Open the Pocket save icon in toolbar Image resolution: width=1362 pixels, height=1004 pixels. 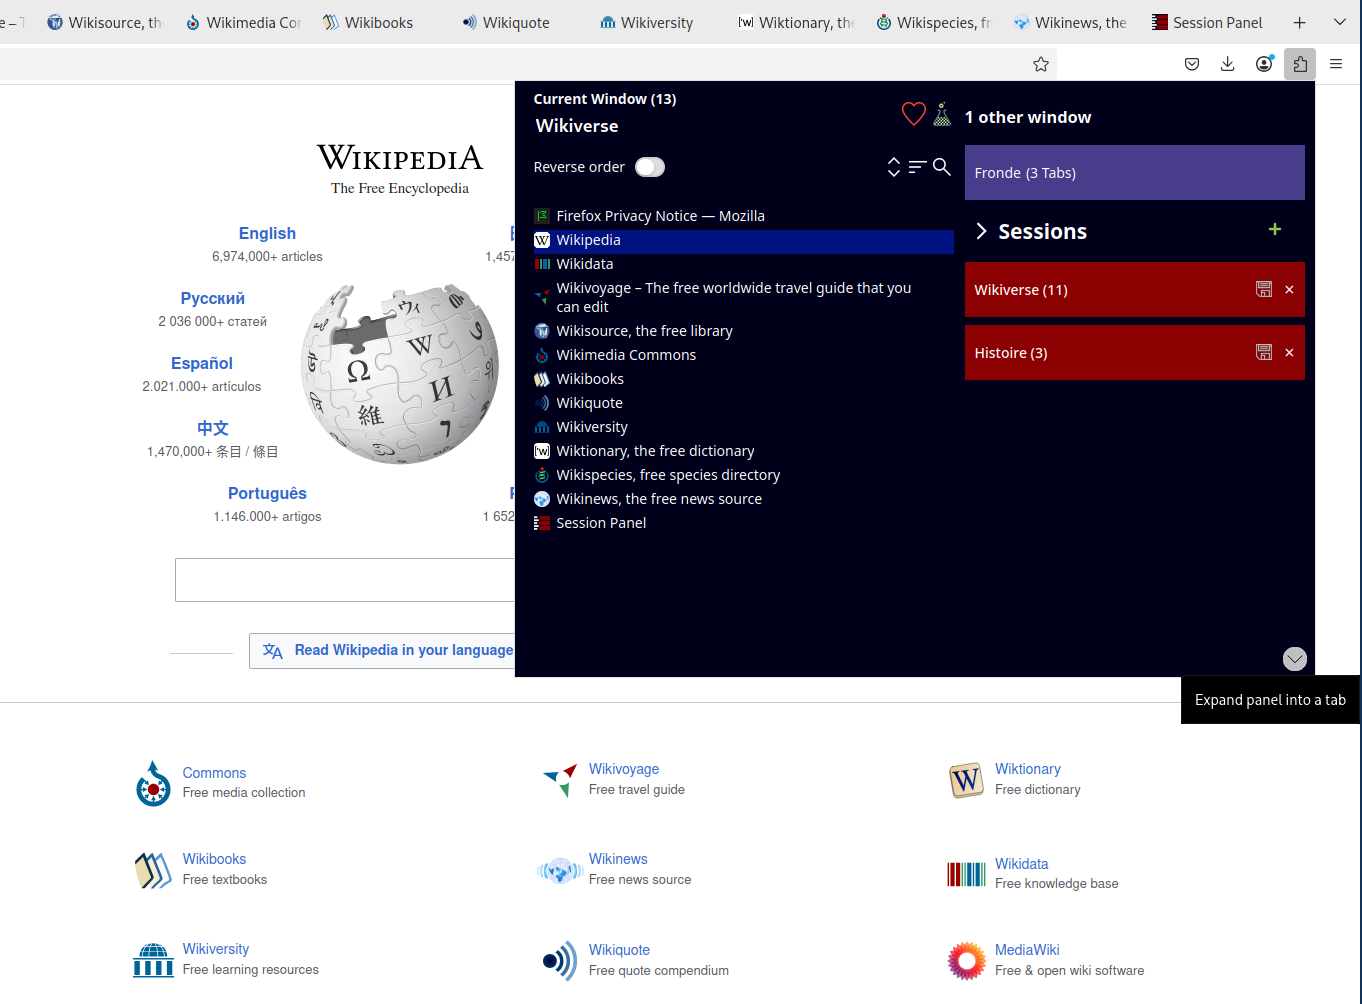coord(1192,64)
